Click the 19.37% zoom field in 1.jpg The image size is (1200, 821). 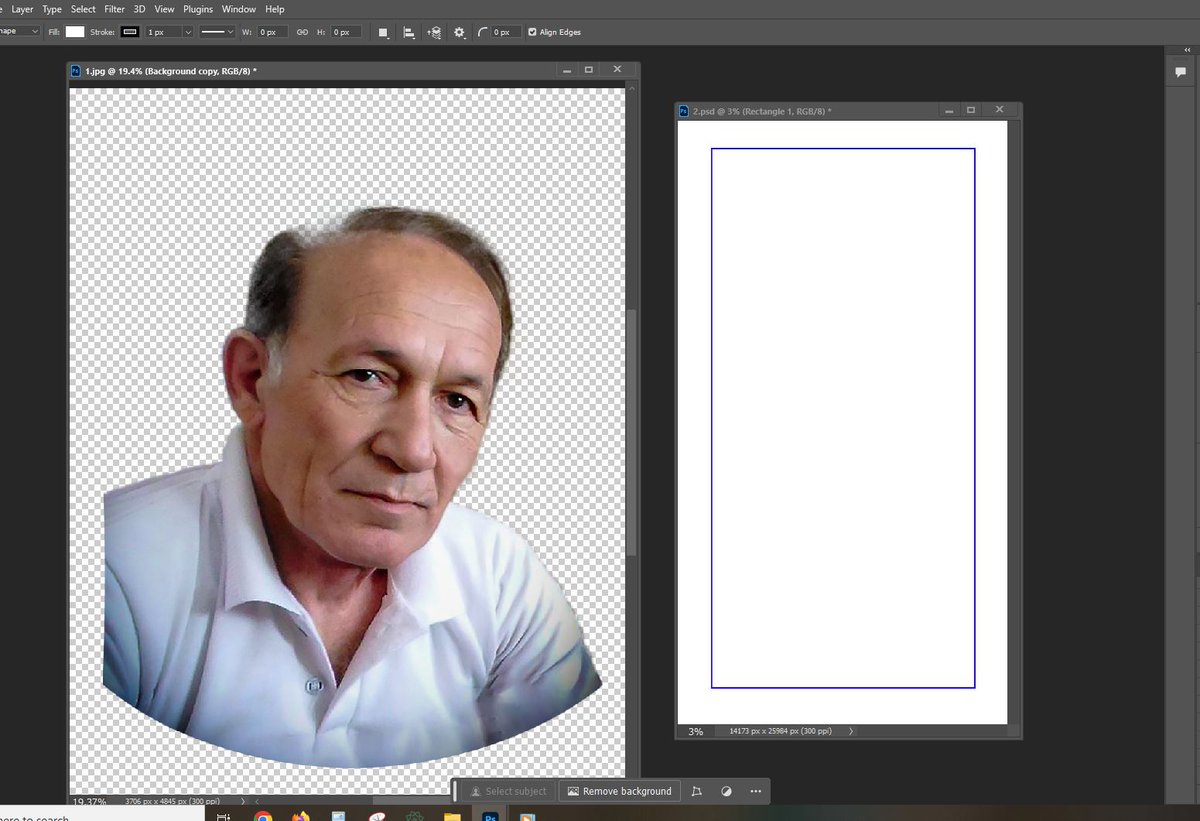pos(88,802)
